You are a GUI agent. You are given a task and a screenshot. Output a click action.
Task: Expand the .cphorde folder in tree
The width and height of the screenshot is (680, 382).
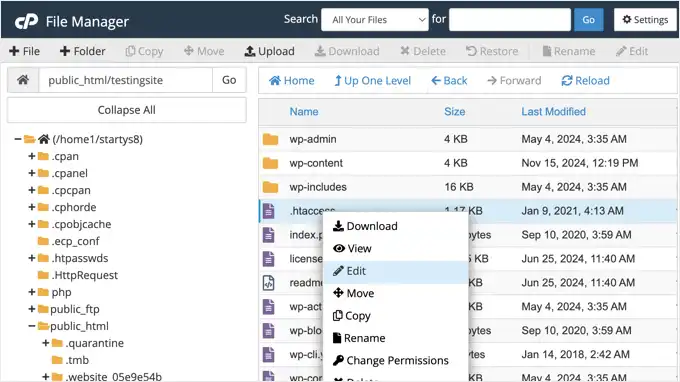click(x=32, y=207)
